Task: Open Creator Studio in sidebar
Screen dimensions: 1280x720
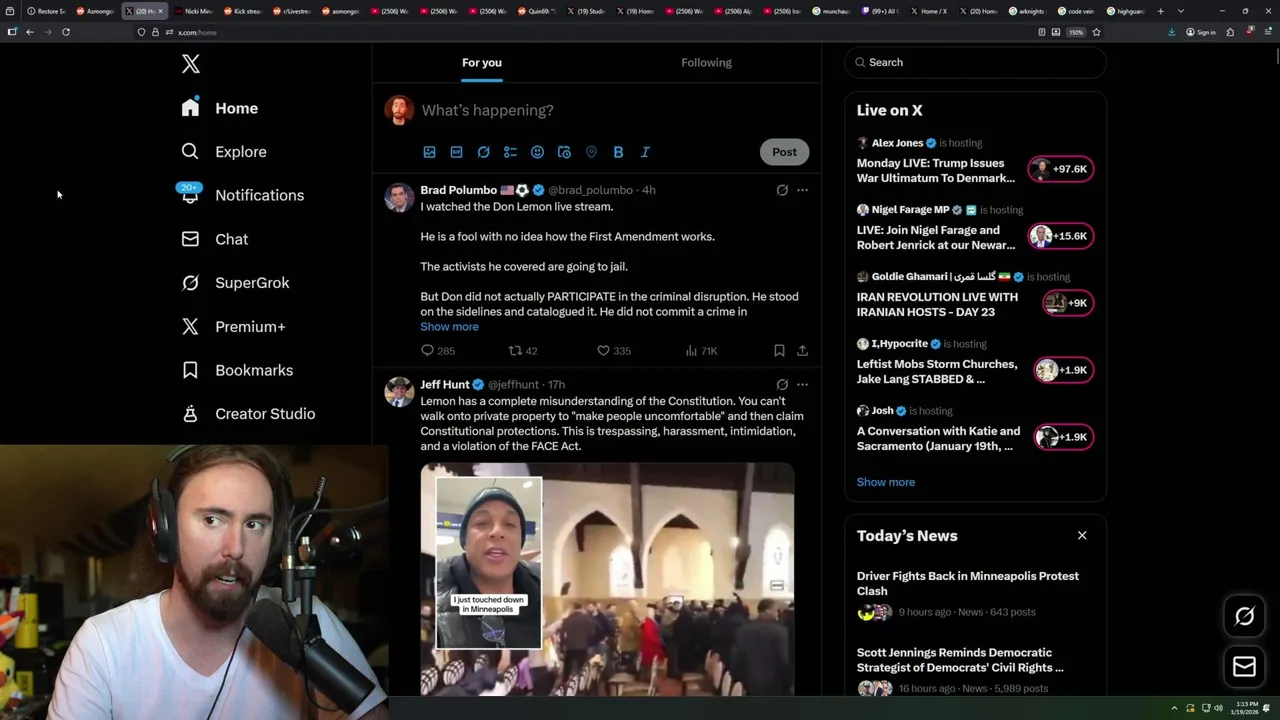Action: [x=247, y=414]
